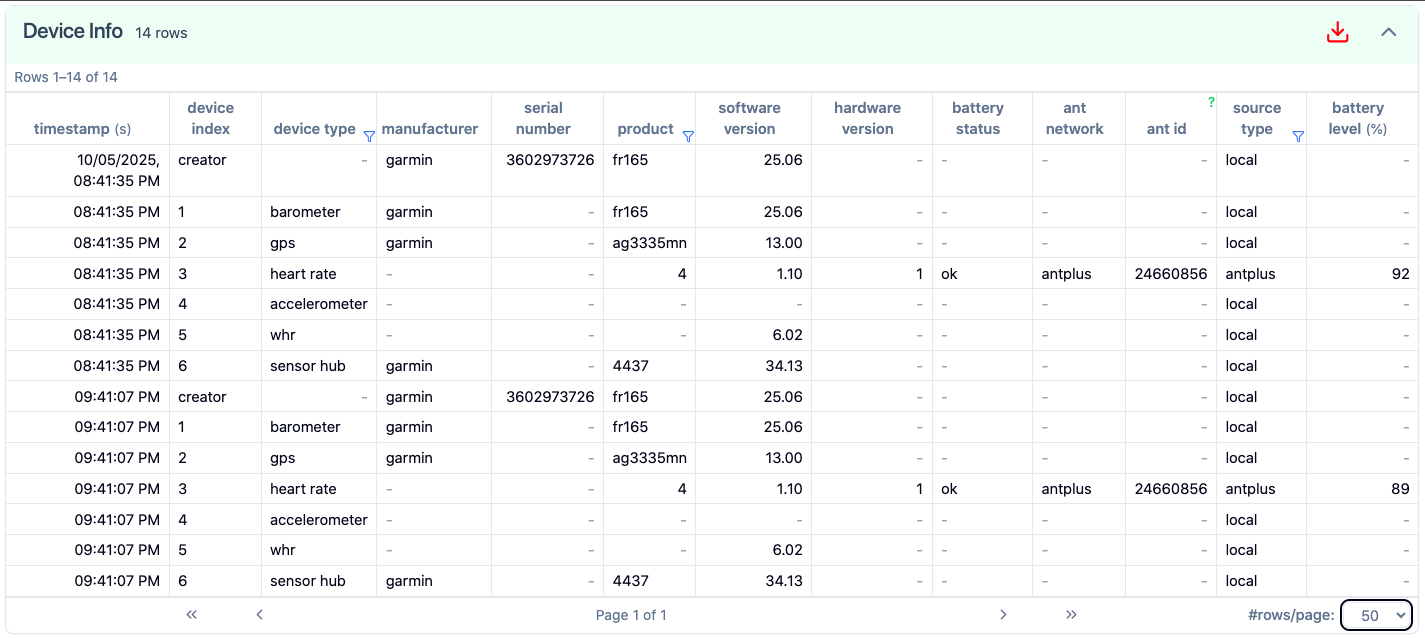Click the battery level 89 cell
This screenshot has height=638, width=1425.
[x=1399, y=489]
